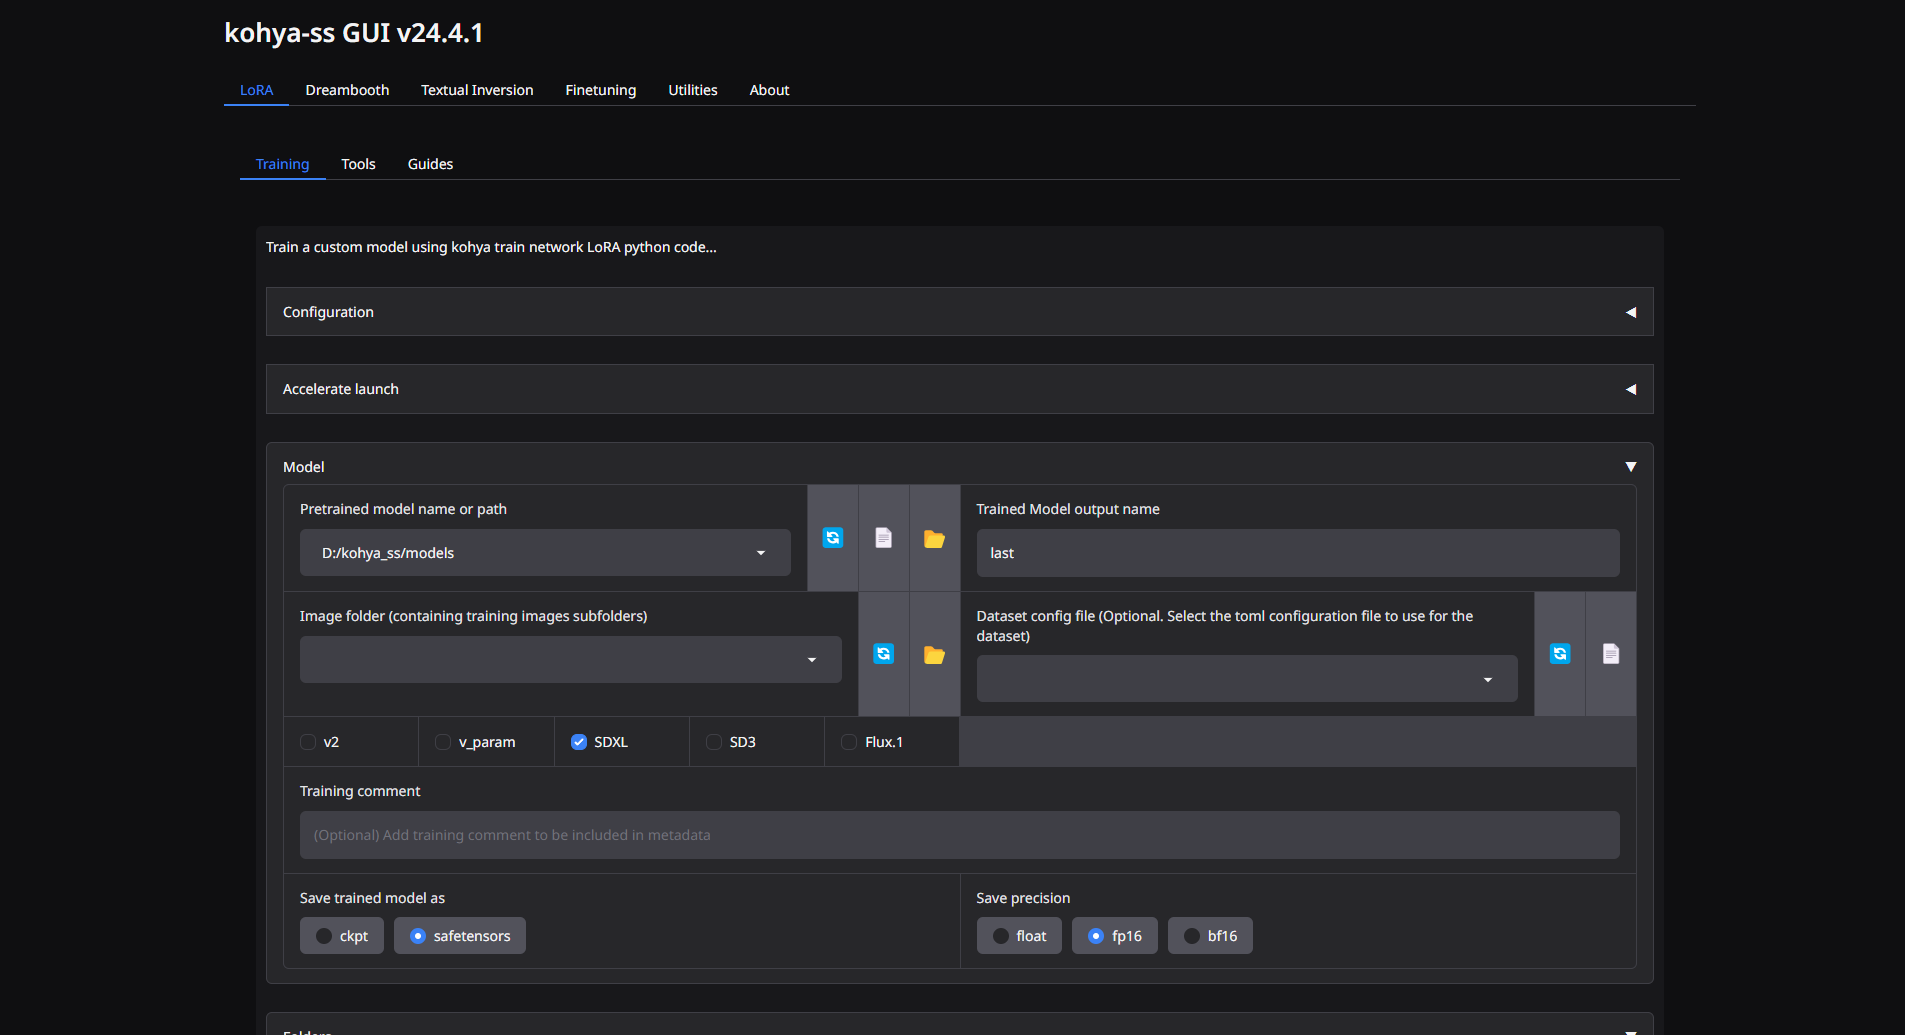Enable the v2 checkbox
The height and width of the screenshot is (1035, 1905).
click(x=308, y=742)
